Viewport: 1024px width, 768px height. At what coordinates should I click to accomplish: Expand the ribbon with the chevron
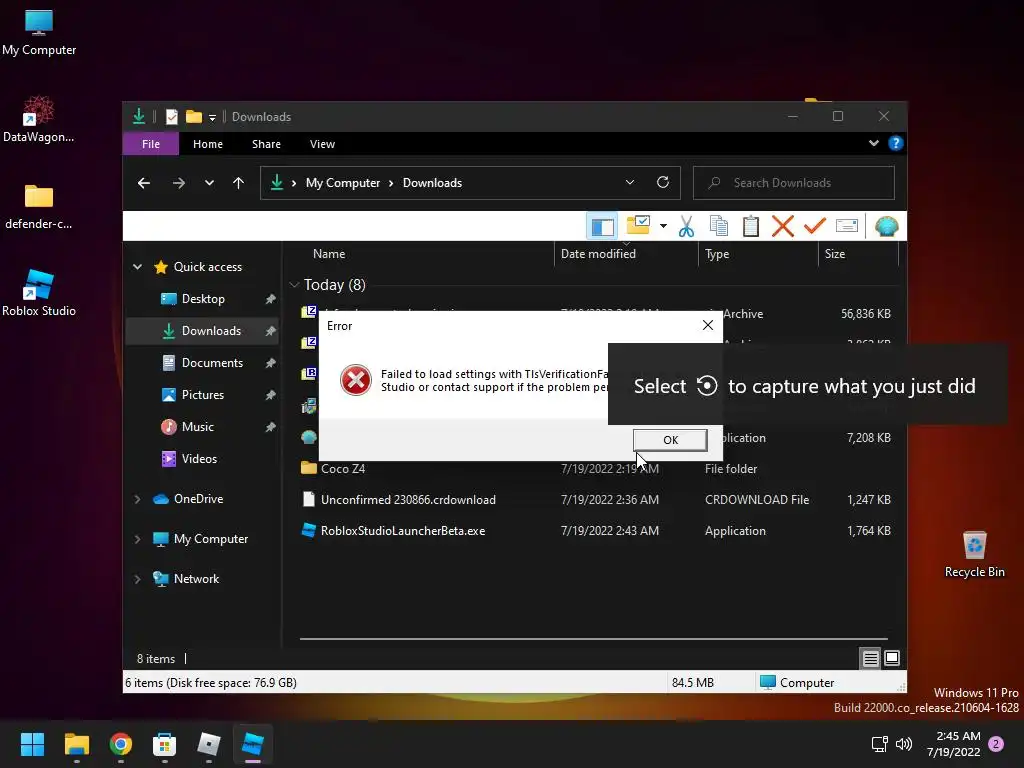(x=873, y=143)
